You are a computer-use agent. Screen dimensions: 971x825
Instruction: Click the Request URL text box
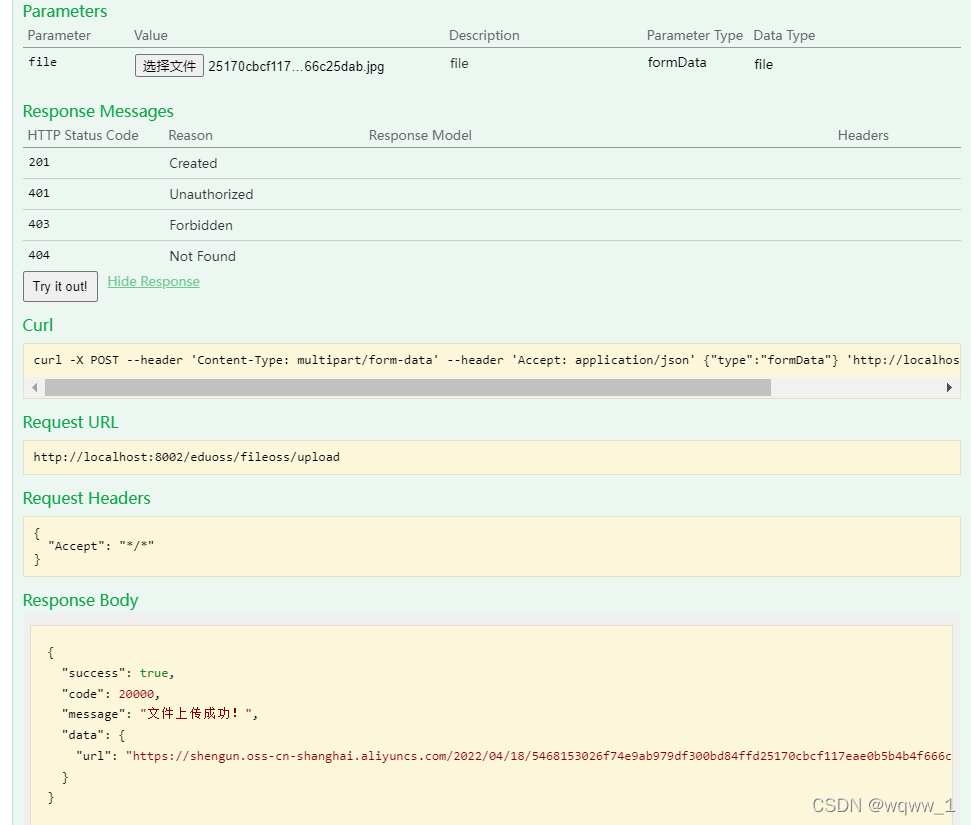(492, 457)
